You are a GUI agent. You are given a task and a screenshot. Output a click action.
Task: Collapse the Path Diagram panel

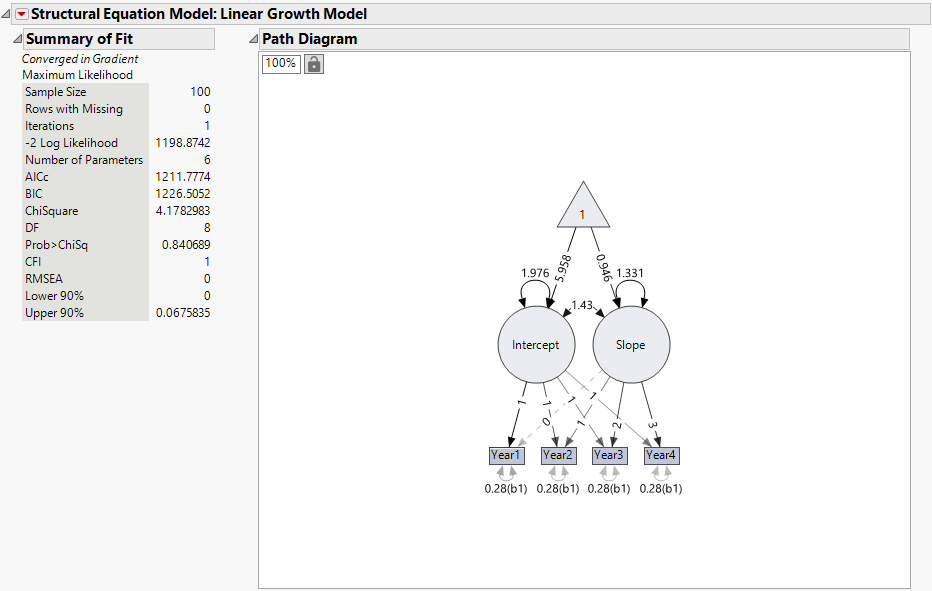tap(253, 38)
